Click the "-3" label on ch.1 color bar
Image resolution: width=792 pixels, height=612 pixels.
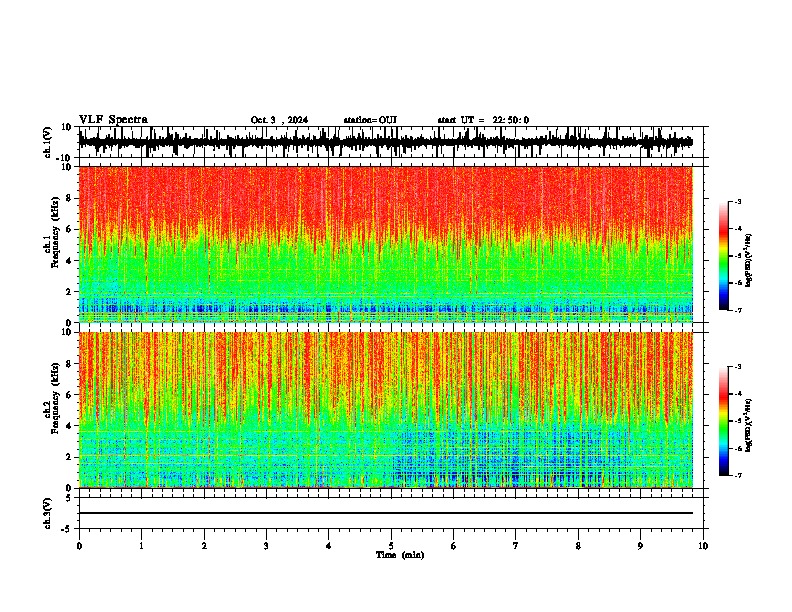tap(737, 201)
